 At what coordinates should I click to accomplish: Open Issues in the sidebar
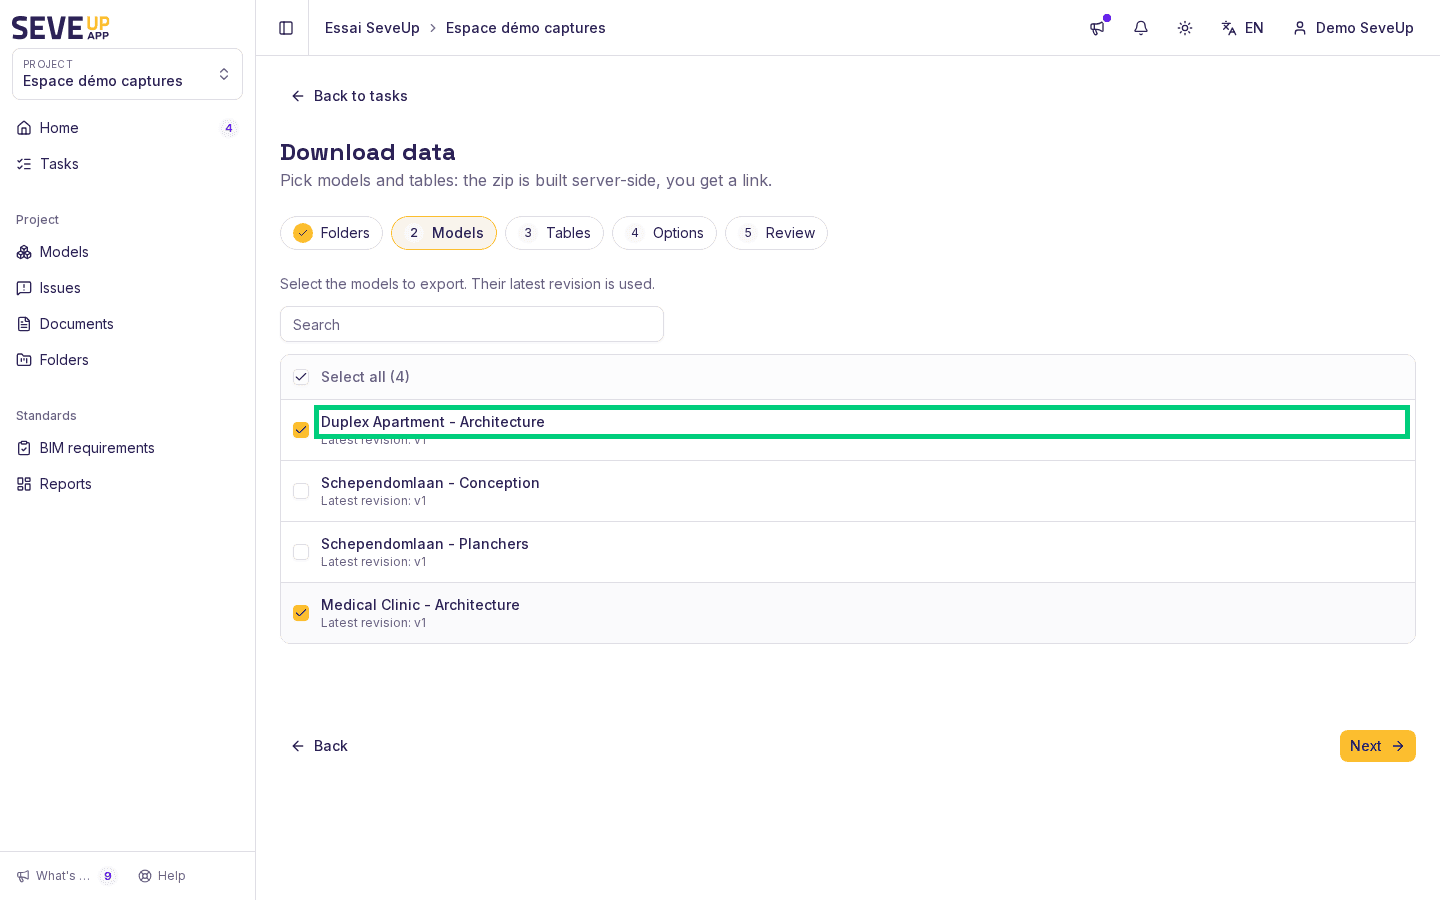[127, 288]
